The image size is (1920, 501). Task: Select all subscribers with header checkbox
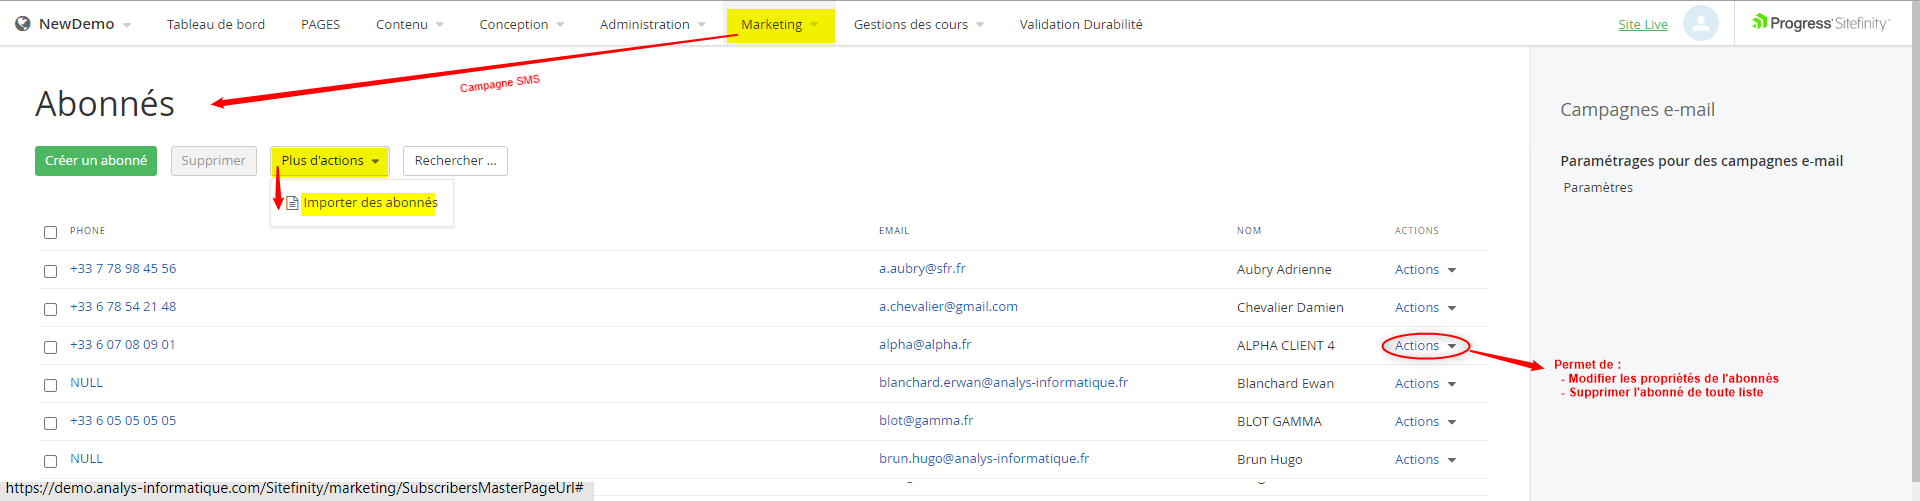tap(50, 233)
